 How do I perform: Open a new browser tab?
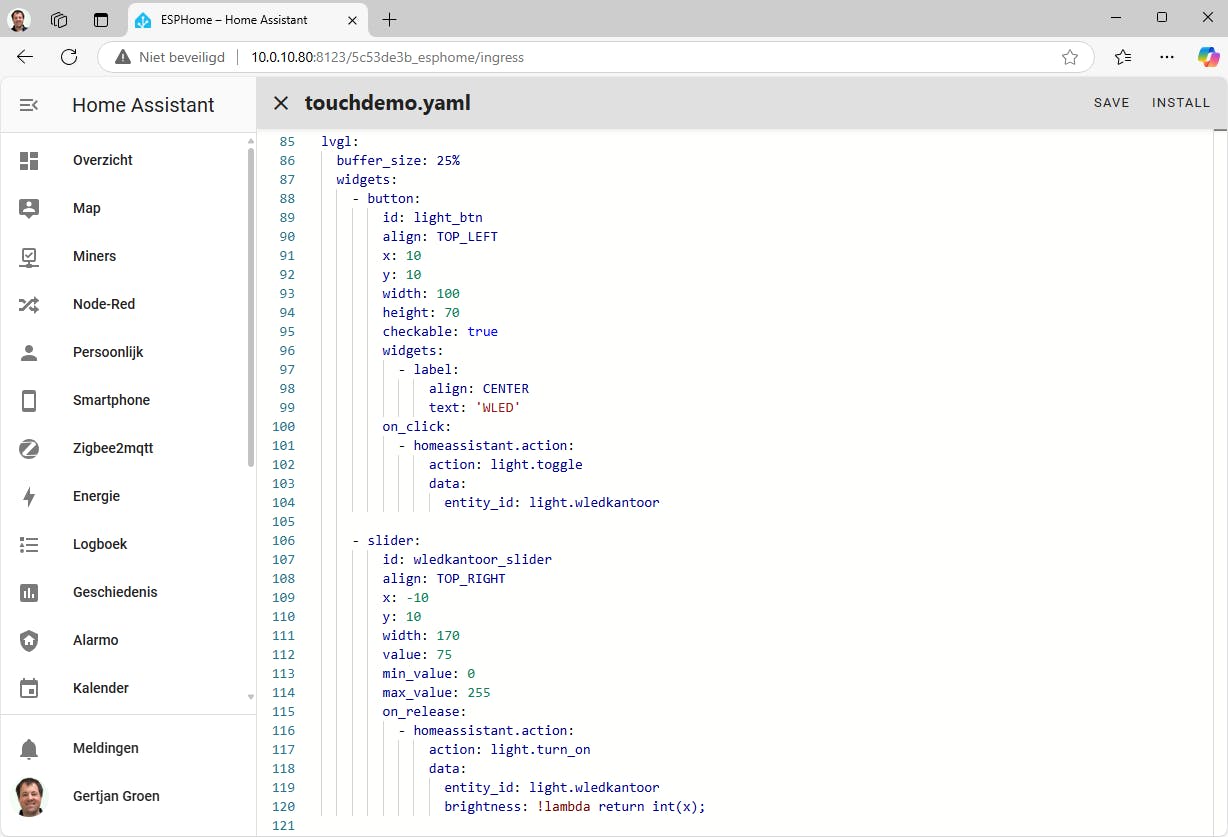point(390,20)
